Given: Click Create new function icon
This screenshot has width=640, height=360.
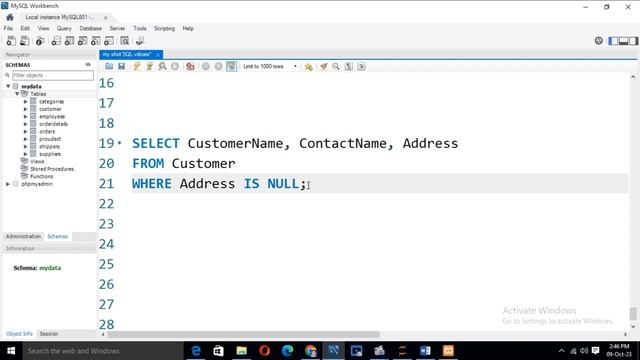Looking at the screenshot, I should [x=109, y=41].
